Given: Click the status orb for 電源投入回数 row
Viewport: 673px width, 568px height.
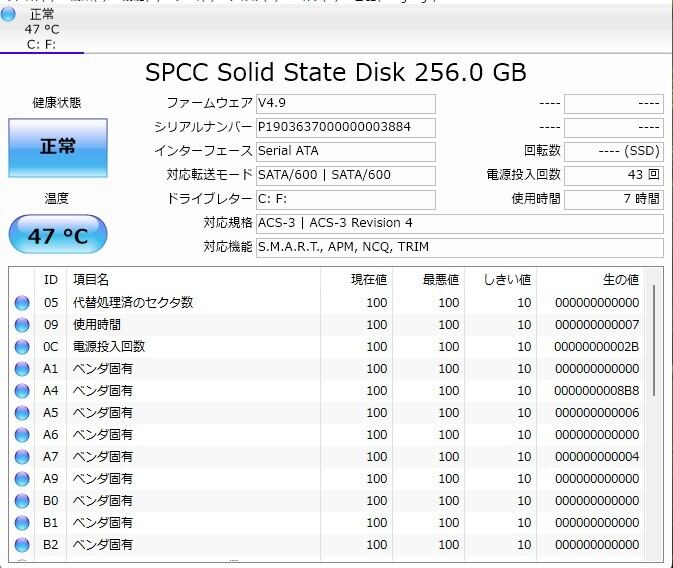Looking at the screenshot, I should 22,347.
